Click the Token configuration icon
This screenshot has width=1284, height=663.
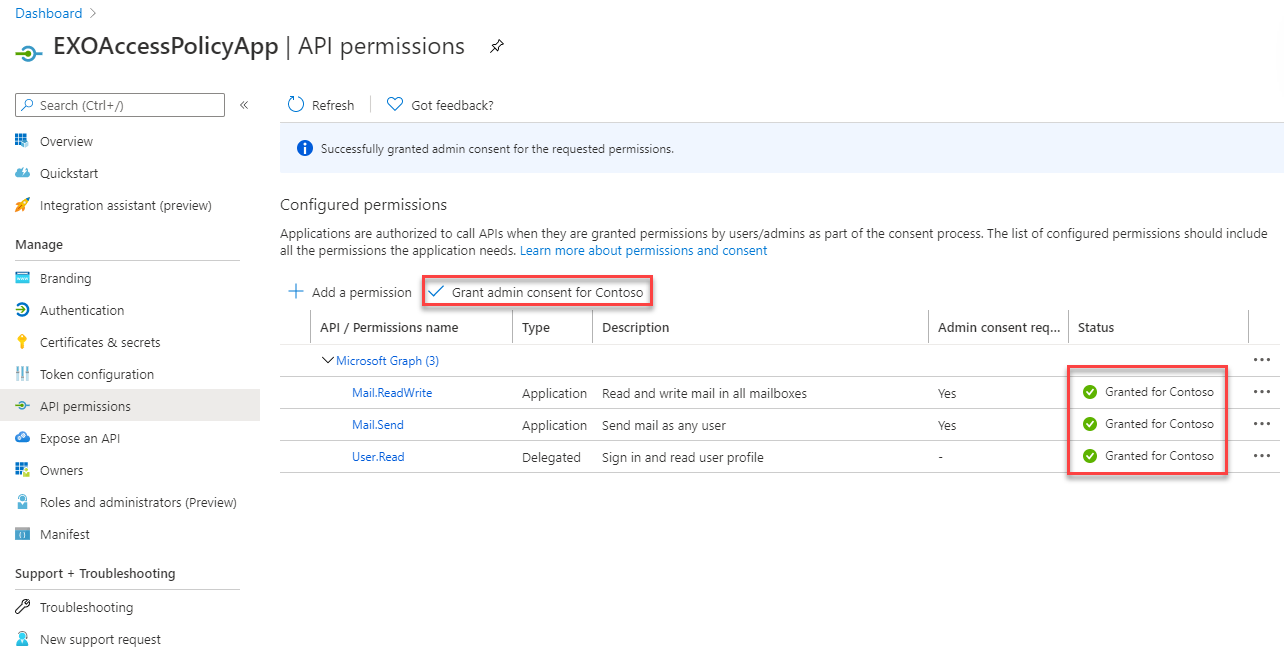(22, 374)
